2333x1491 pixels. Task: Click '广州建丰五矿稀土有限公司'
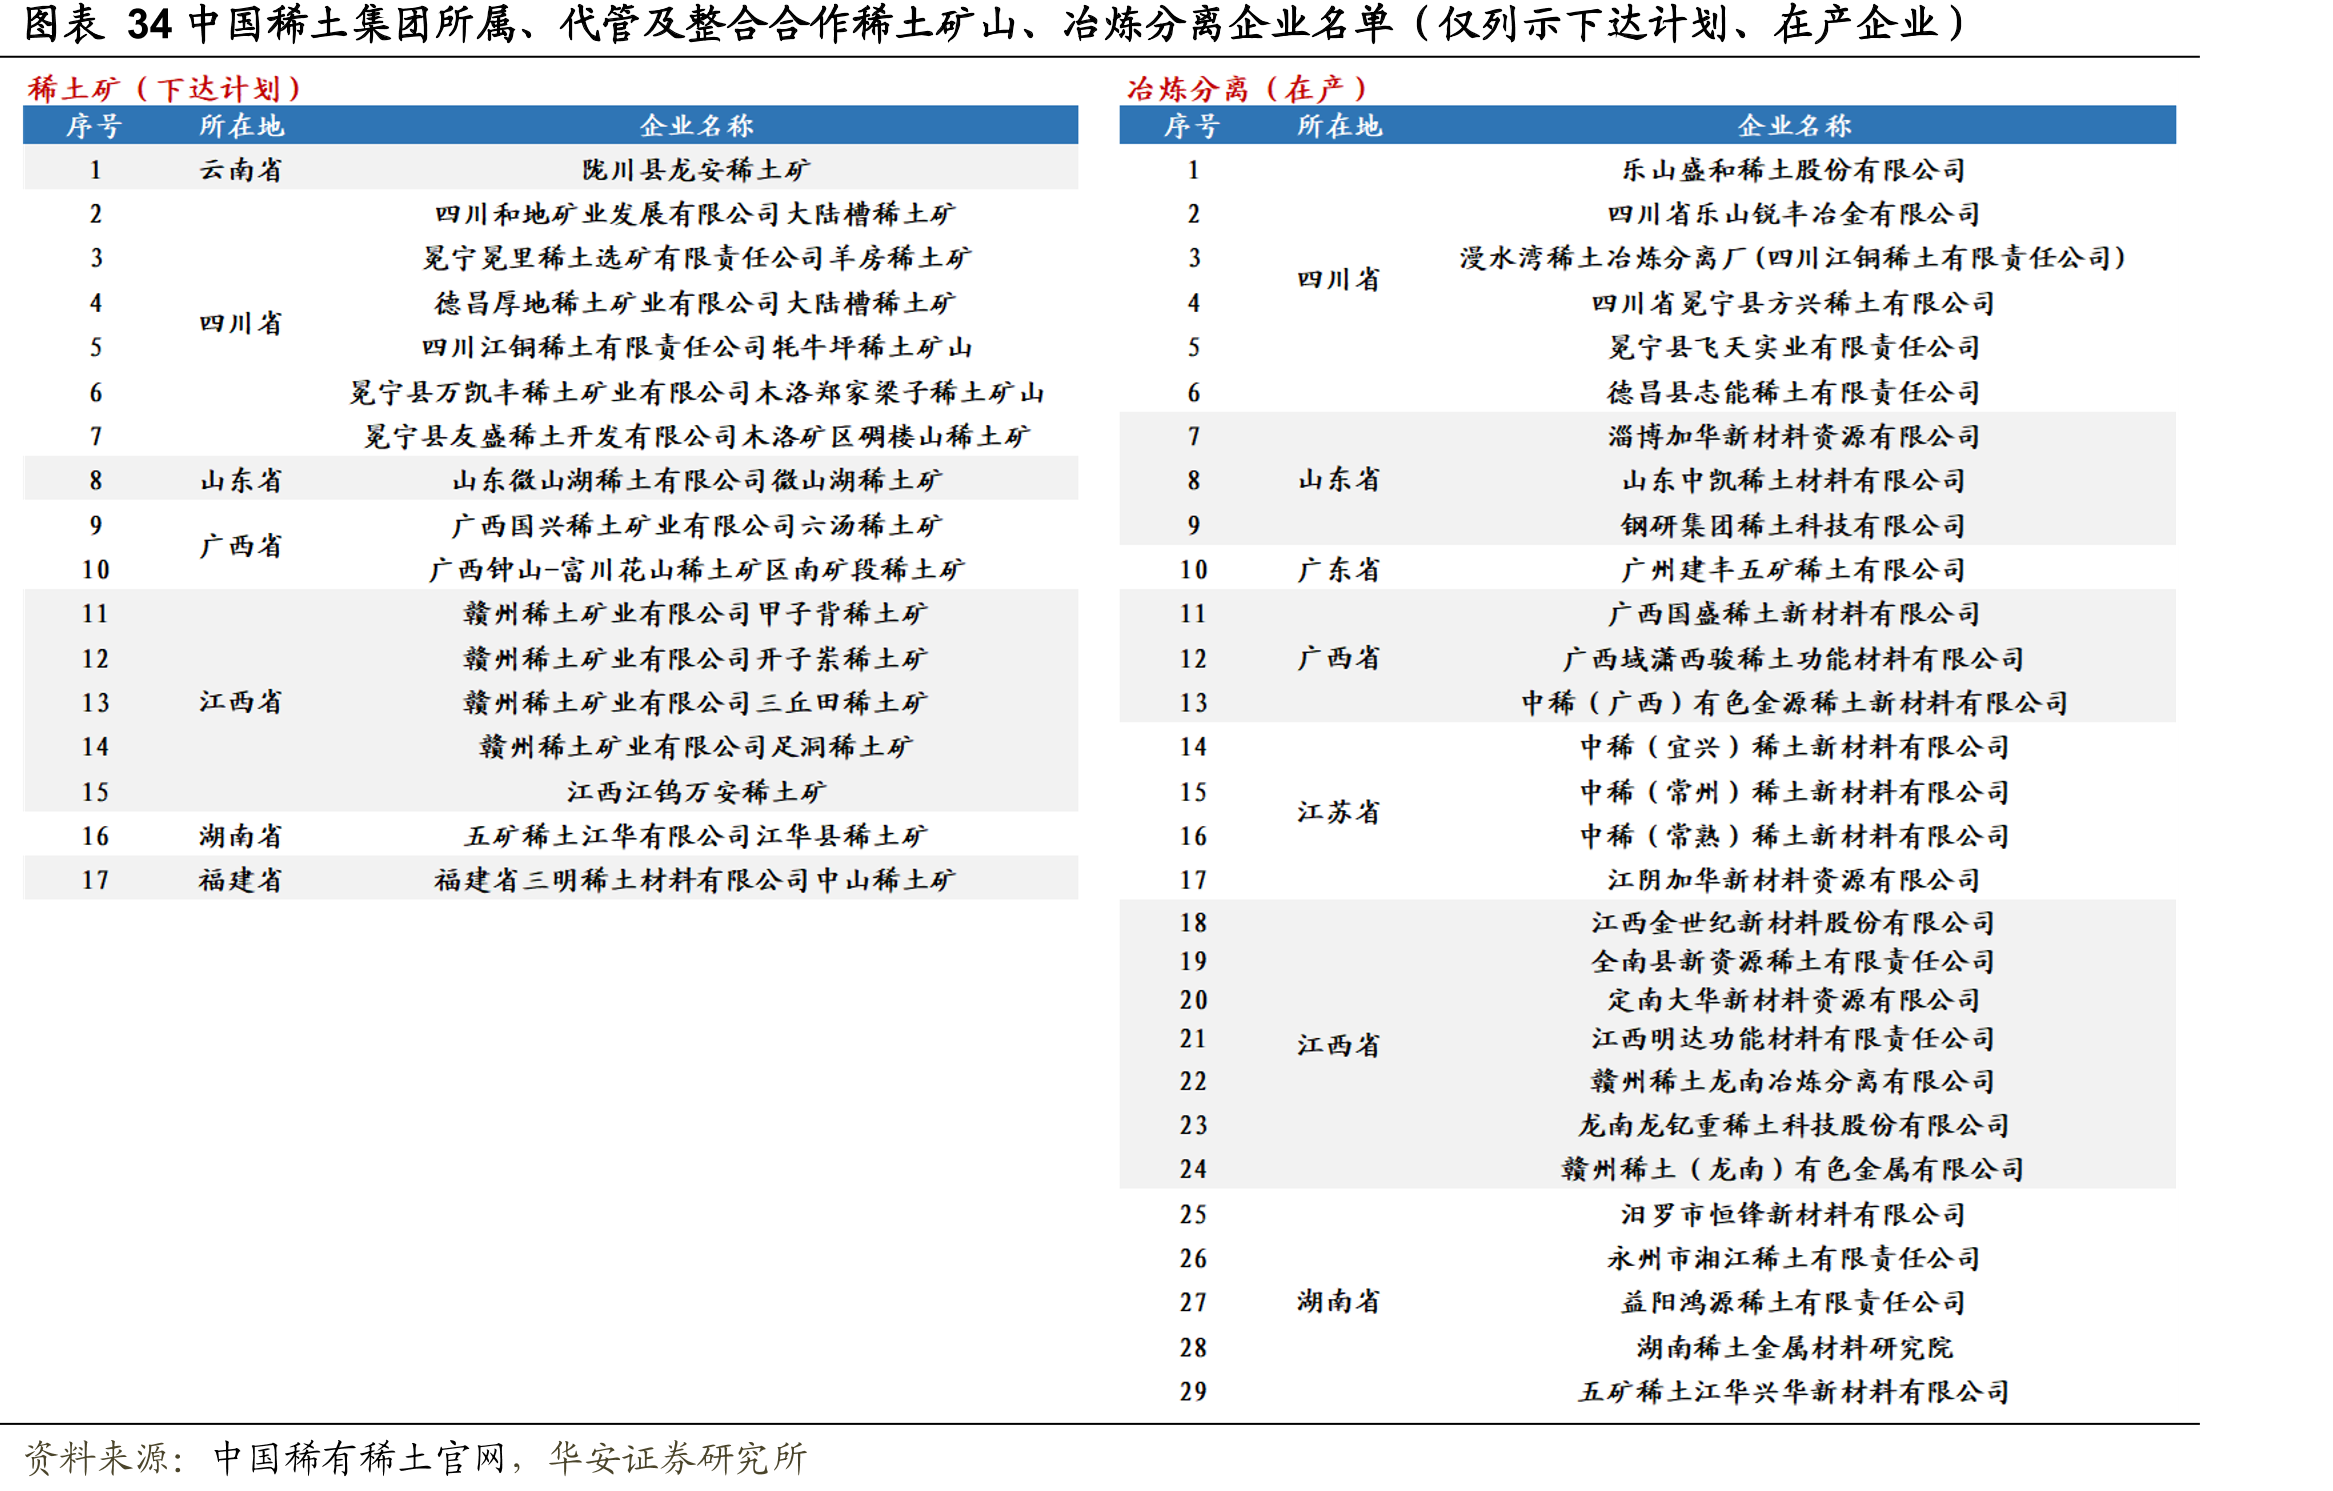(1794, 569)
